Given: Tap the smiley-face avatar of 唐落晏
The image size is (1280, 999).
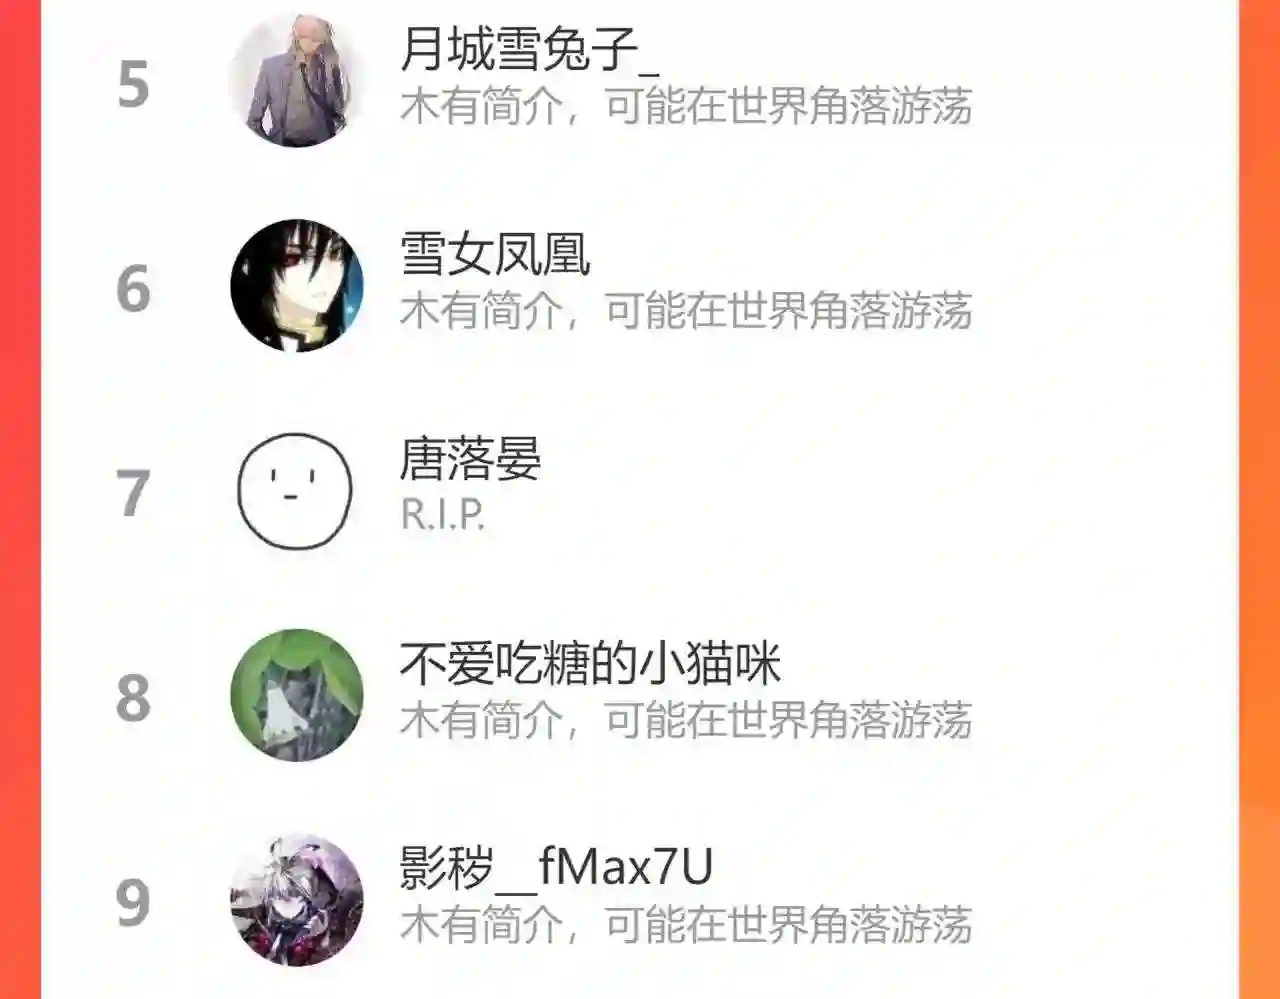Looking at the screenshot, I should (296, 491).
